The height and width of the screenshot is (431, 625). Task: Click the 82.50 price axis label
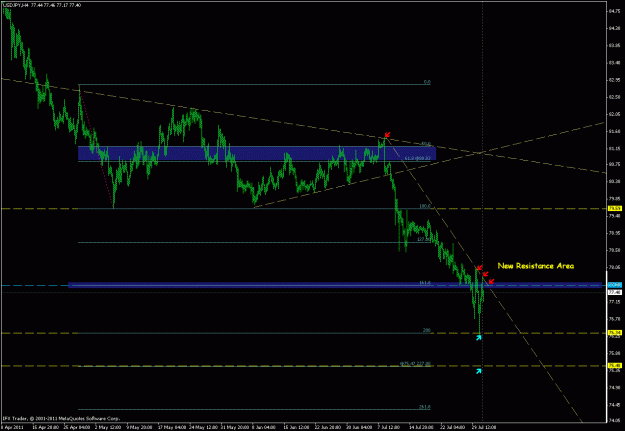click(613, 97)
